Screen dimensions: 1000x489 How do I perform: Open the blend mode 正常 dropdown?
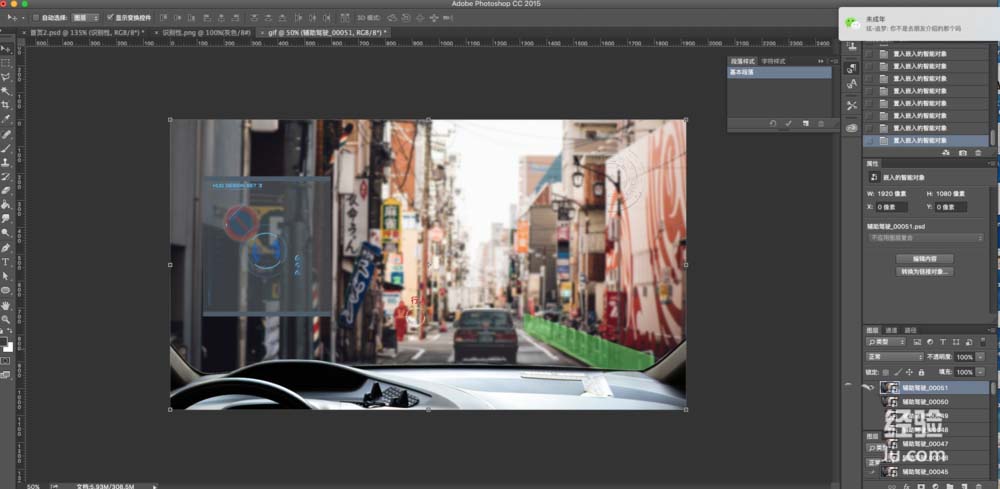pos(893,357)
